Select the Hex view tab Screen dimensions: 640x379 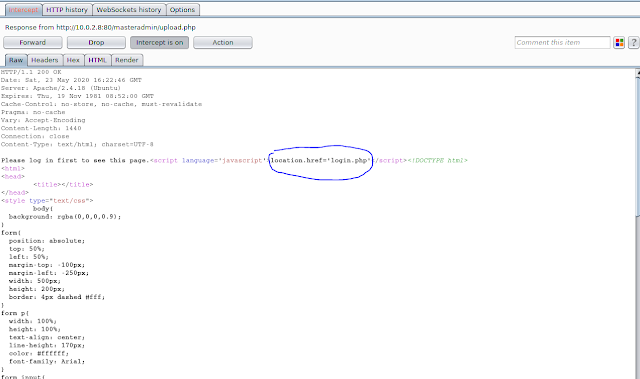click(x=73, y=60)
